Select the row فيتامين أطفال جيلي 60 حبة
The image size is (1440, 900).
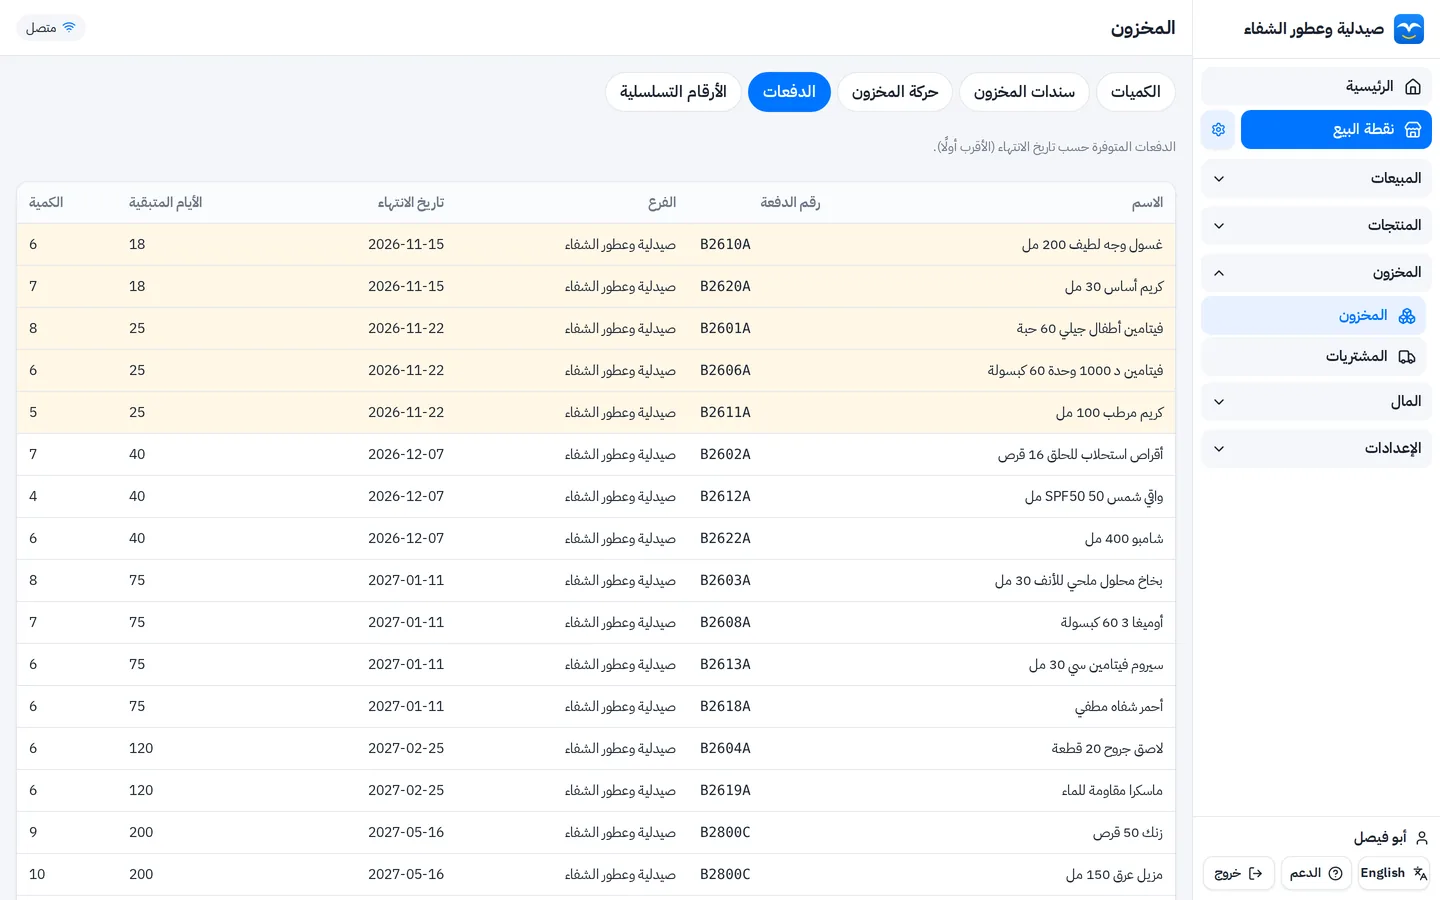tap(596, 329)
